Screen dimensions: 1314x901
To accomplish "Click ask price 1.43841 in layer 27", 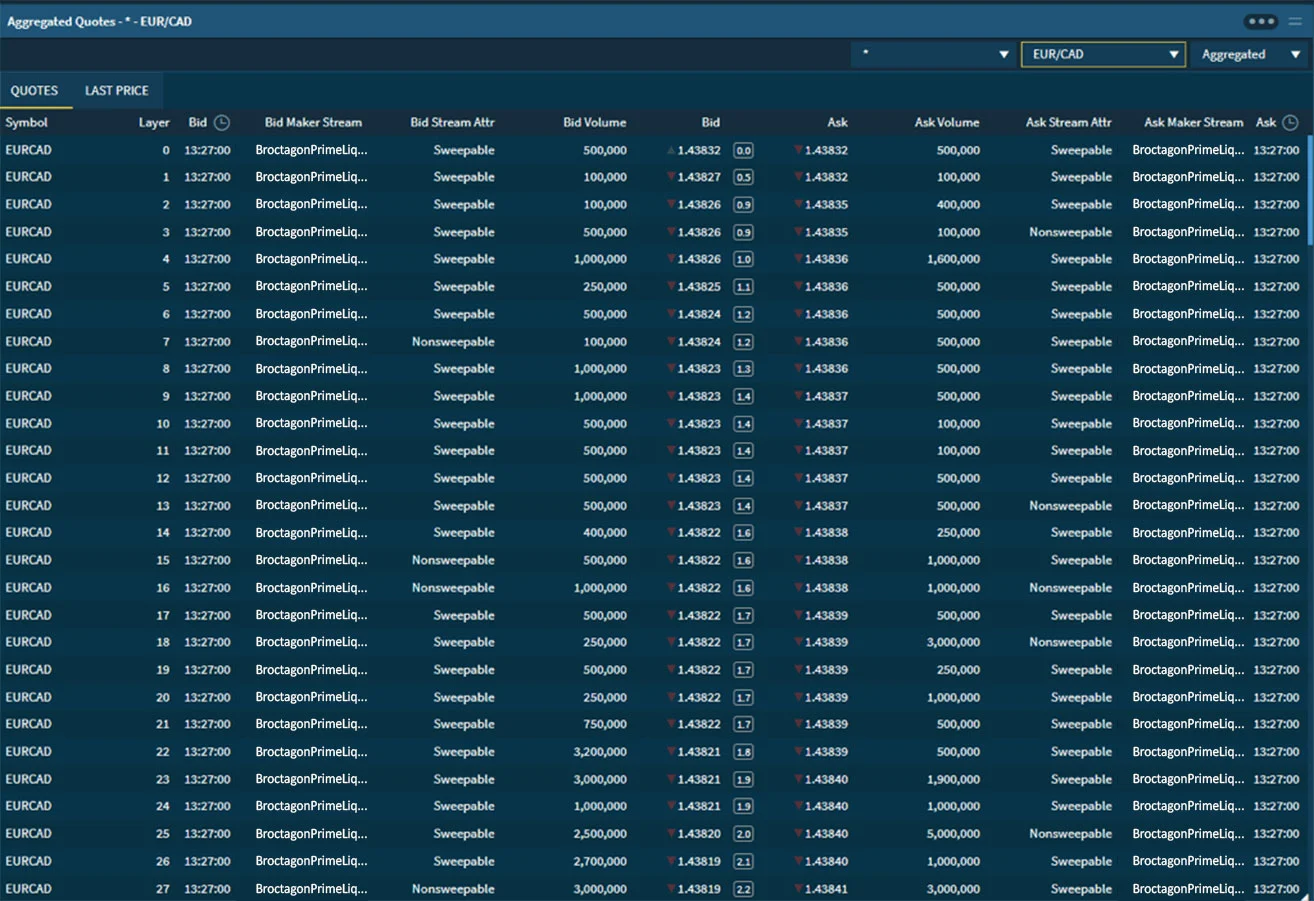I will (826, 889).
